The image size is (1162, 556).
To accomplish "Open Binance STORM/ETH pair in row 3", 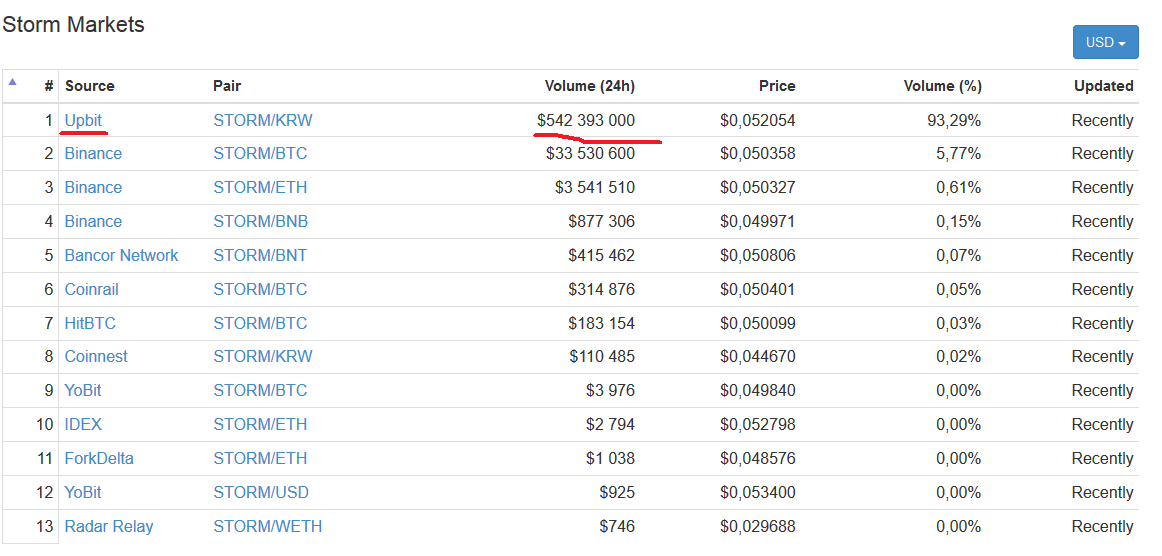I will tap(260, 188).
